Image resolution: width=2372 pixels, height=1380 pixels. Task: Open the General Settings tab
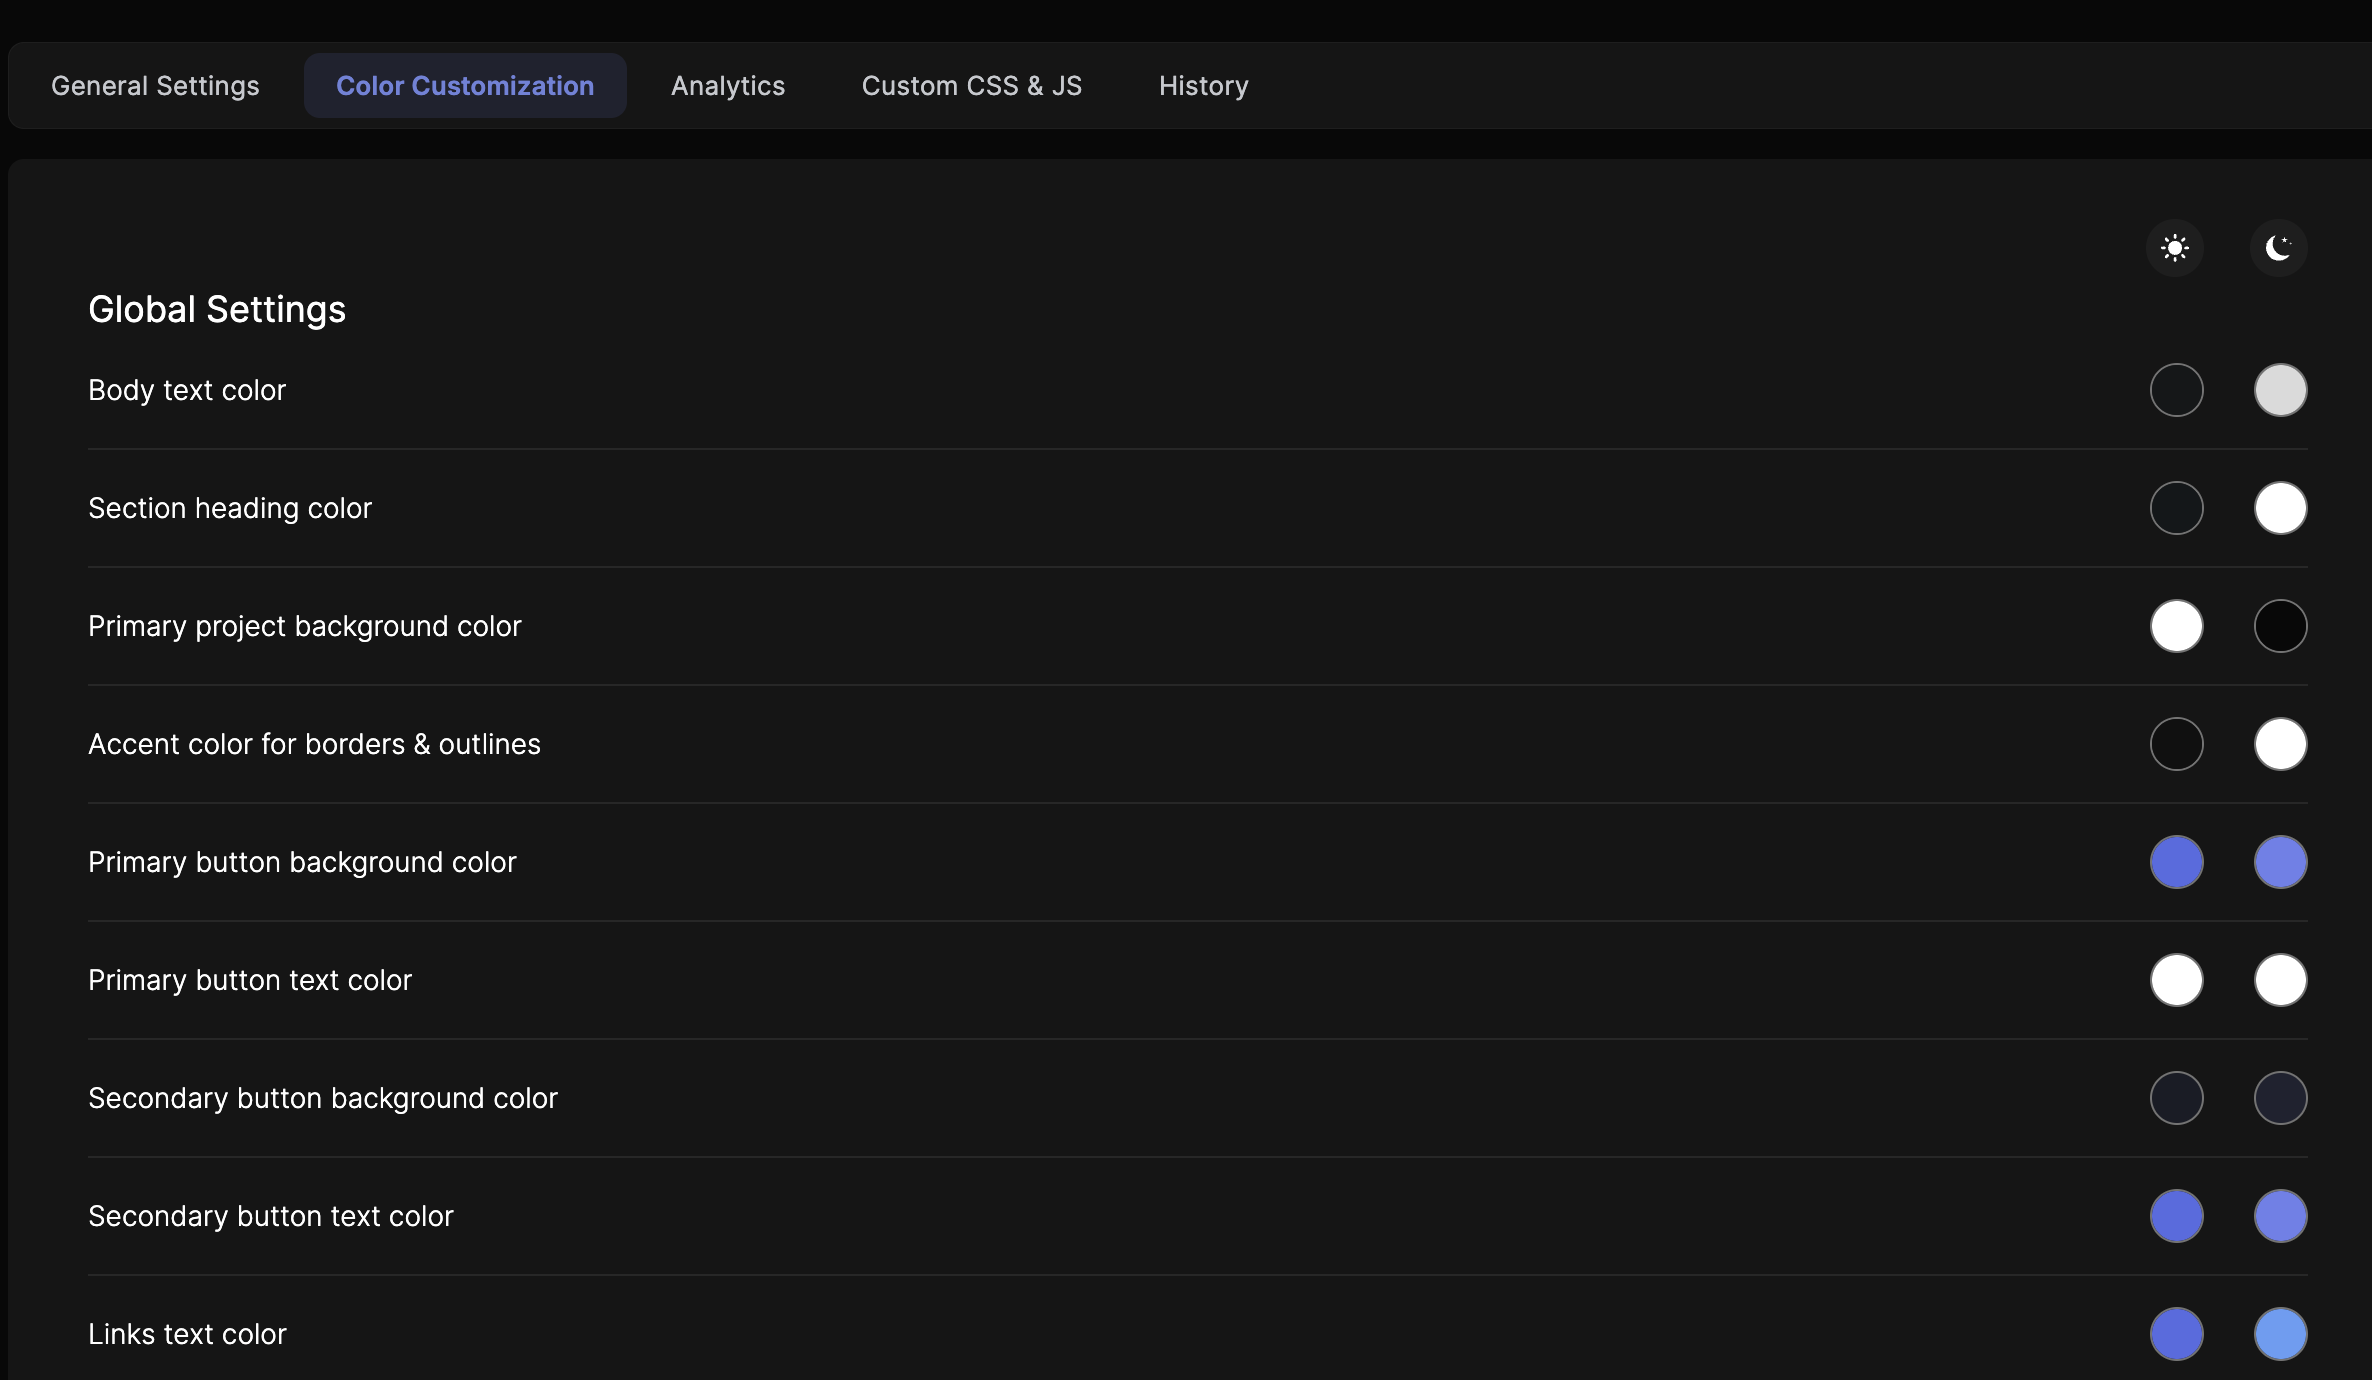click(155, 86)
